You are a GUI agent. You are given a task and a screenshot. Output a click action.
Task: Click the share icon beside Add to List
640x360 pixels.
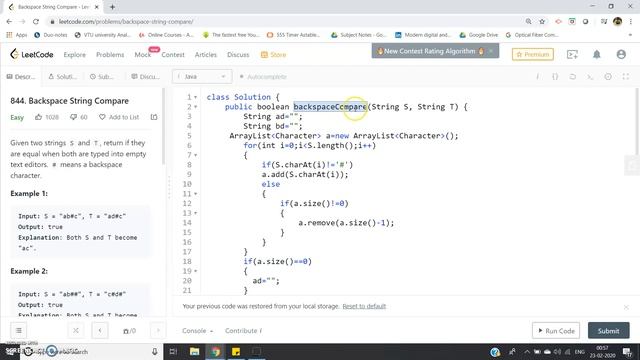point(154,117)
